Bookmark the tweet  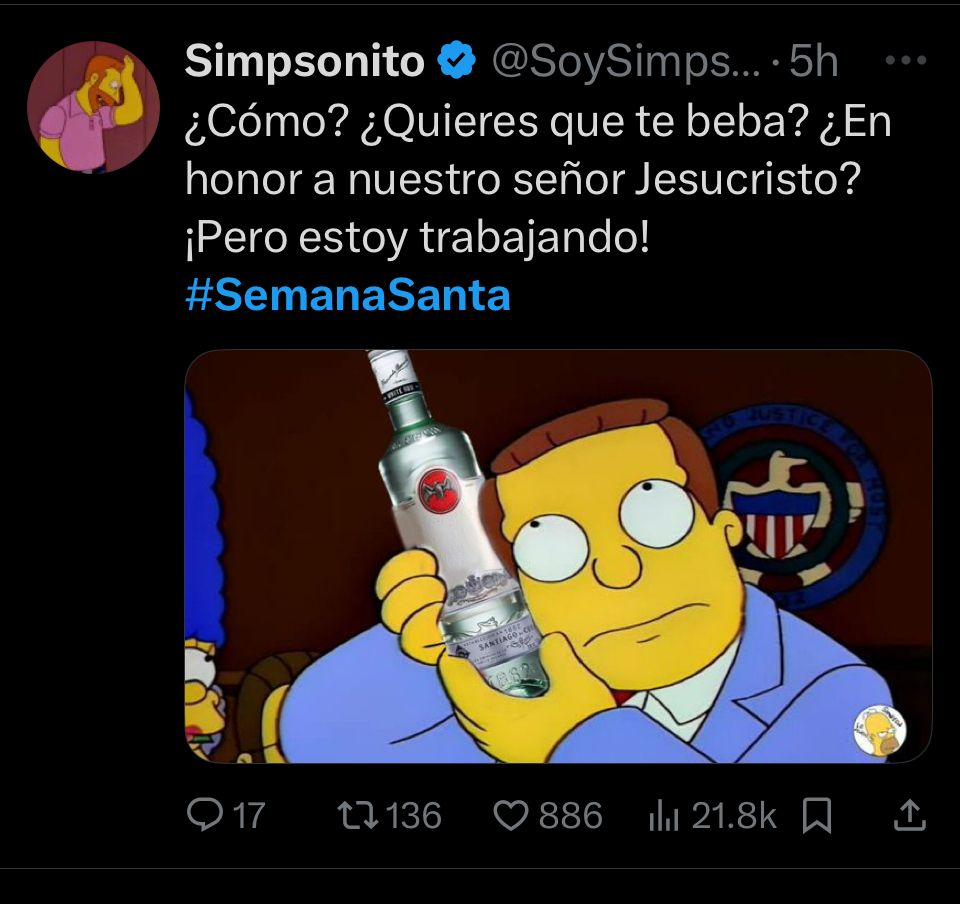click(x=819, y=816)
